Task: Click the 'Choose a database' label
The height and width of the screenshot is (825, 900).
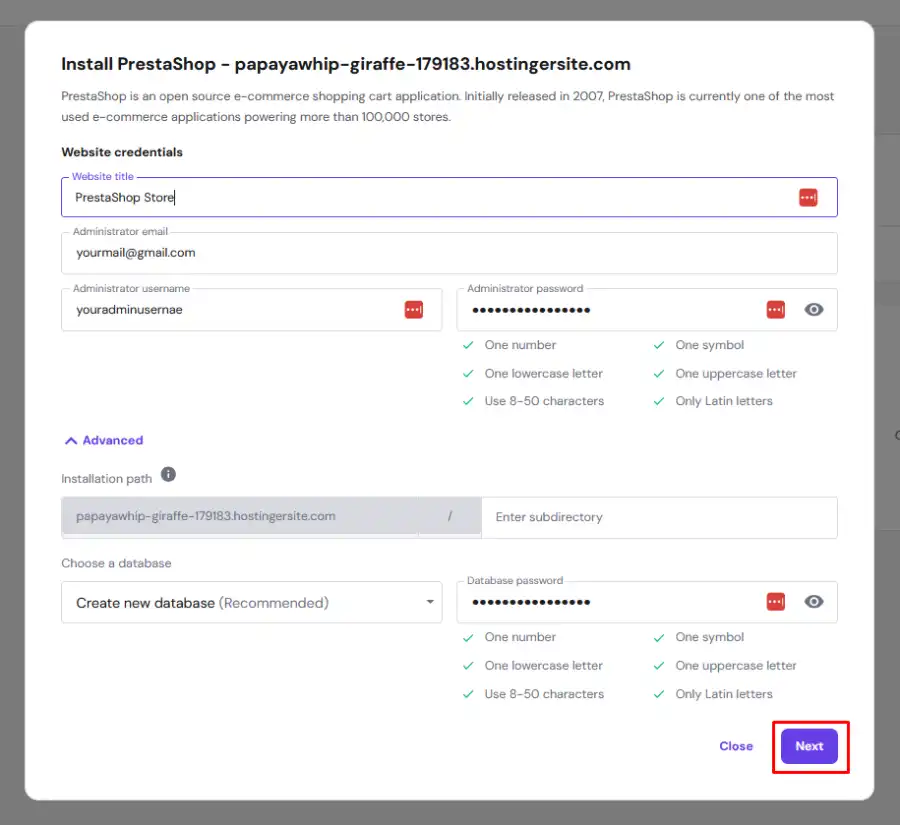Action: pos(116,563)
